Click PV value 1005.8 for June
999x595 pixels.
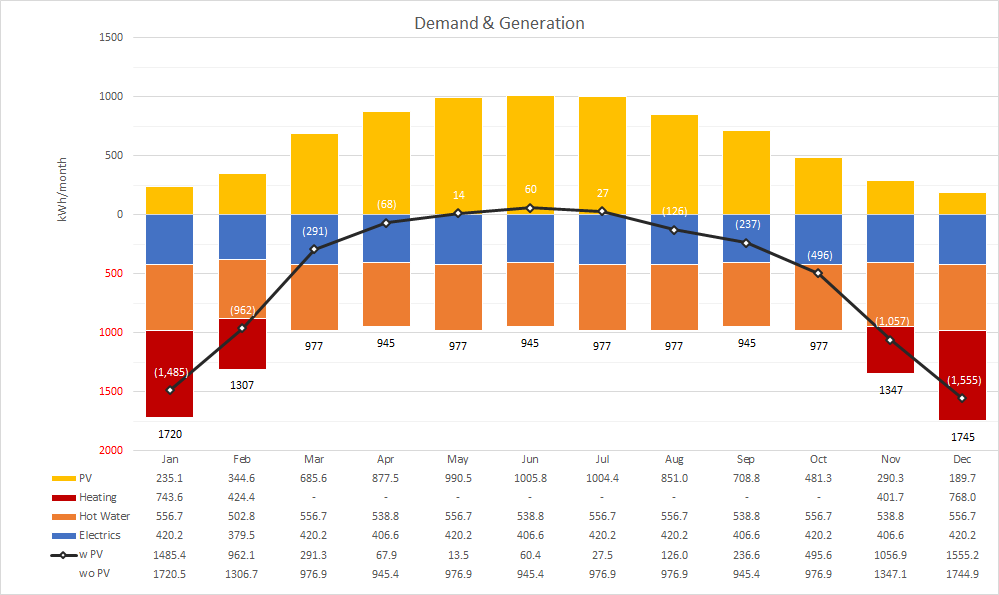(530, 478)
